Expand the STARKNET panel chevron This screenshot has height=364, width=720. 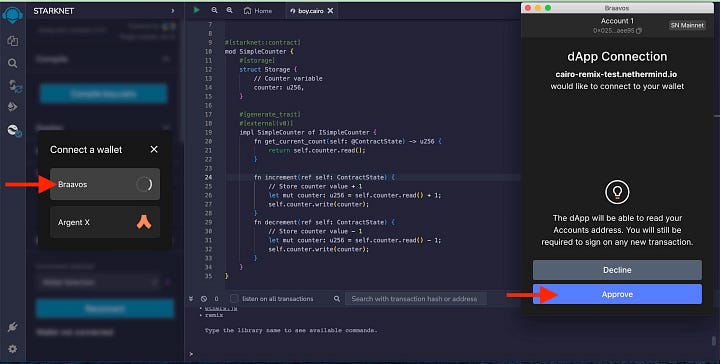[173, 11]
